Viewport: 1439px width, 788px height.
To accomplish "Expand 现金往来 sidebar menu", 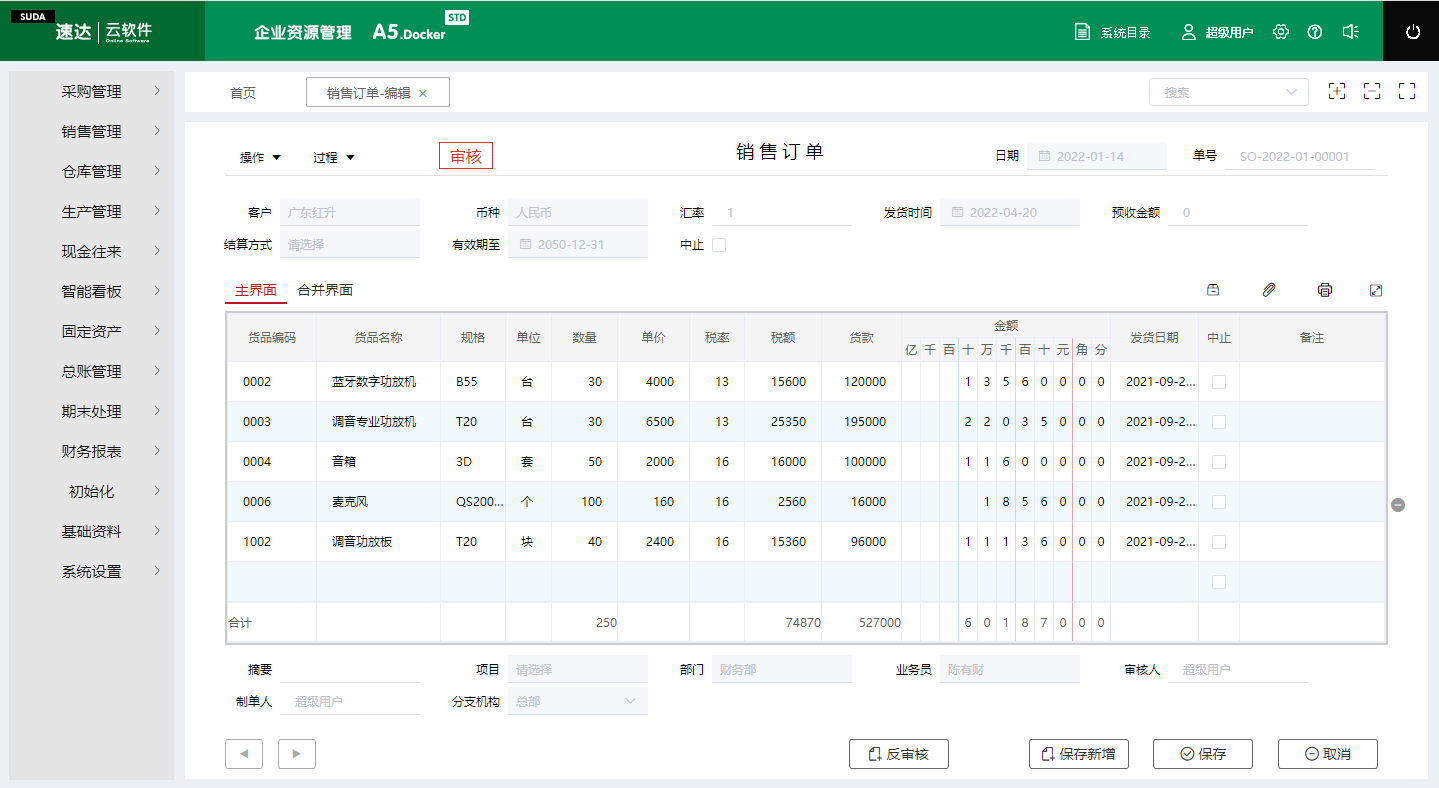I will pos(92,252).
